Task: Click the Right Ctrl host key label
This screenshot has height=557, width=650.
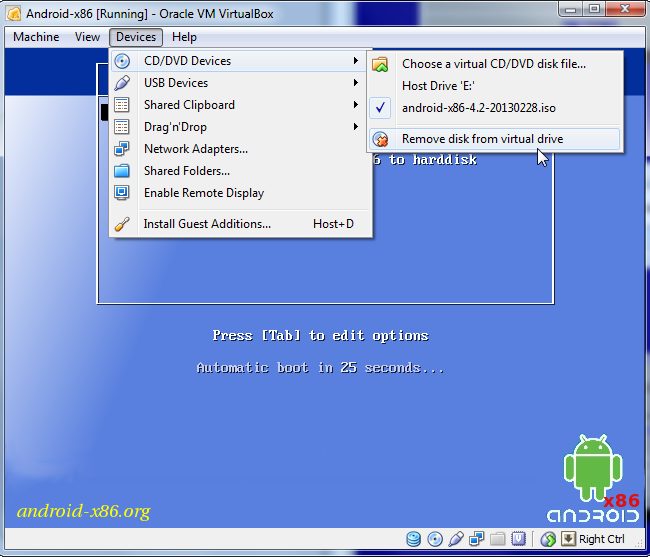Action: (601, 539)
